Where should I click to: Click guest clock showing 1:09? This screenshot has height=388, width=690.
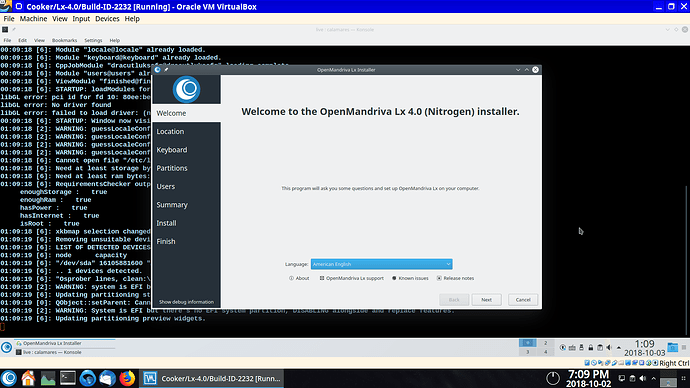pos(645,348)
